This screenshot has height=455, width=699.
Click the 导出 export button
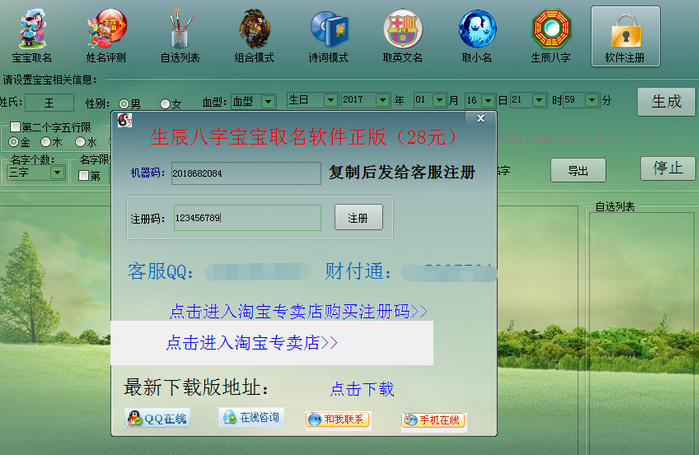578,170
